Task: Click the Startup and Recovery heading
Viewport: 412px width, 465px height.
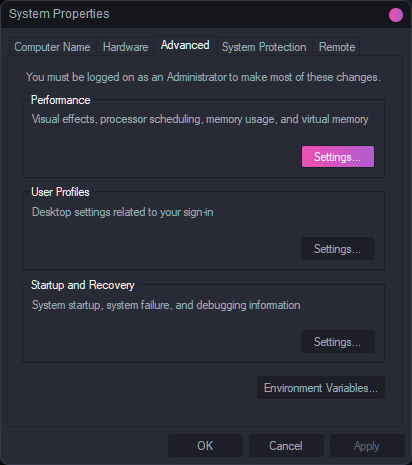Action: [83, 285]
